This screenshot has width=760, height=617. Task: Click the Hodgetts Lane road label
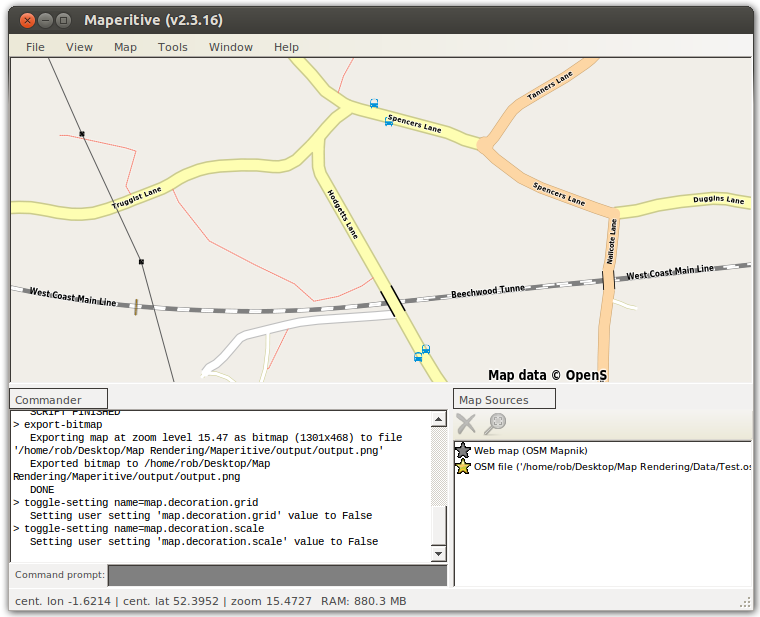[x=343, y=214]
